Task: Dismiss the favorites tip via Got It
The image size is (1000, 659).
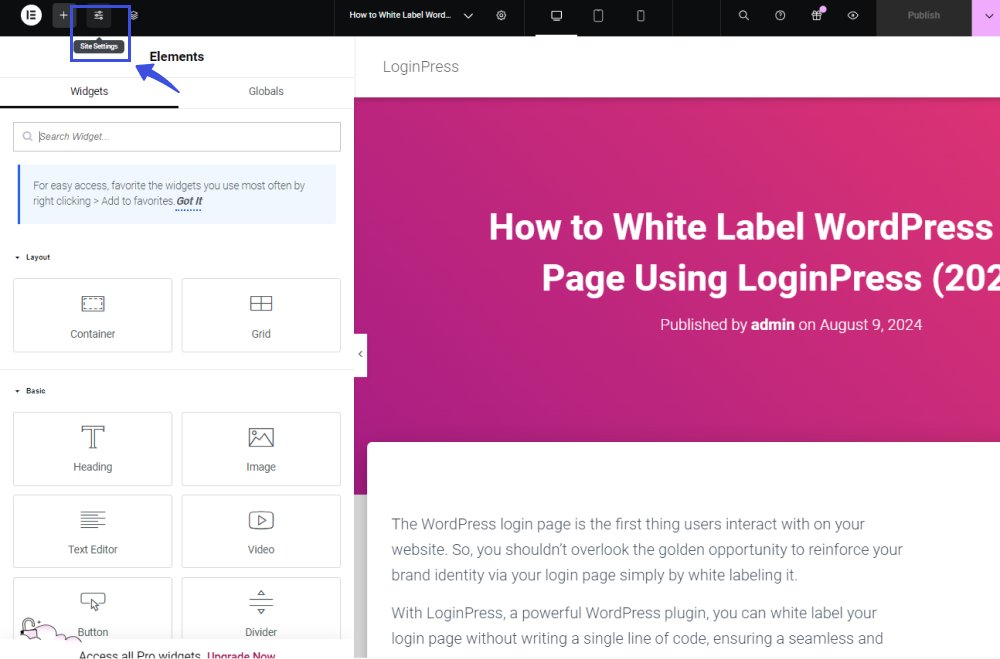Action: coord(189,202)
